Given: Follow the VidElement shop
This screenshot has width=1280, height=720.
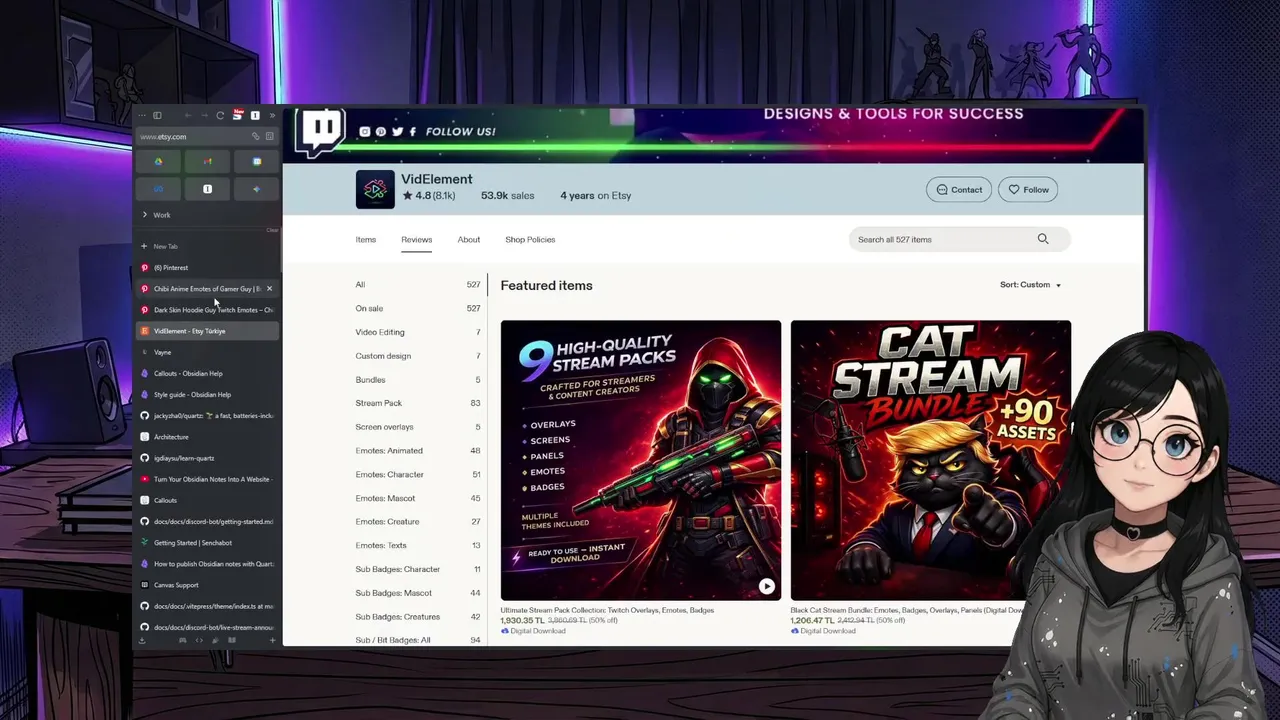Looking at the screenshot, I should pyautogui.click(x=1028, y=189).
